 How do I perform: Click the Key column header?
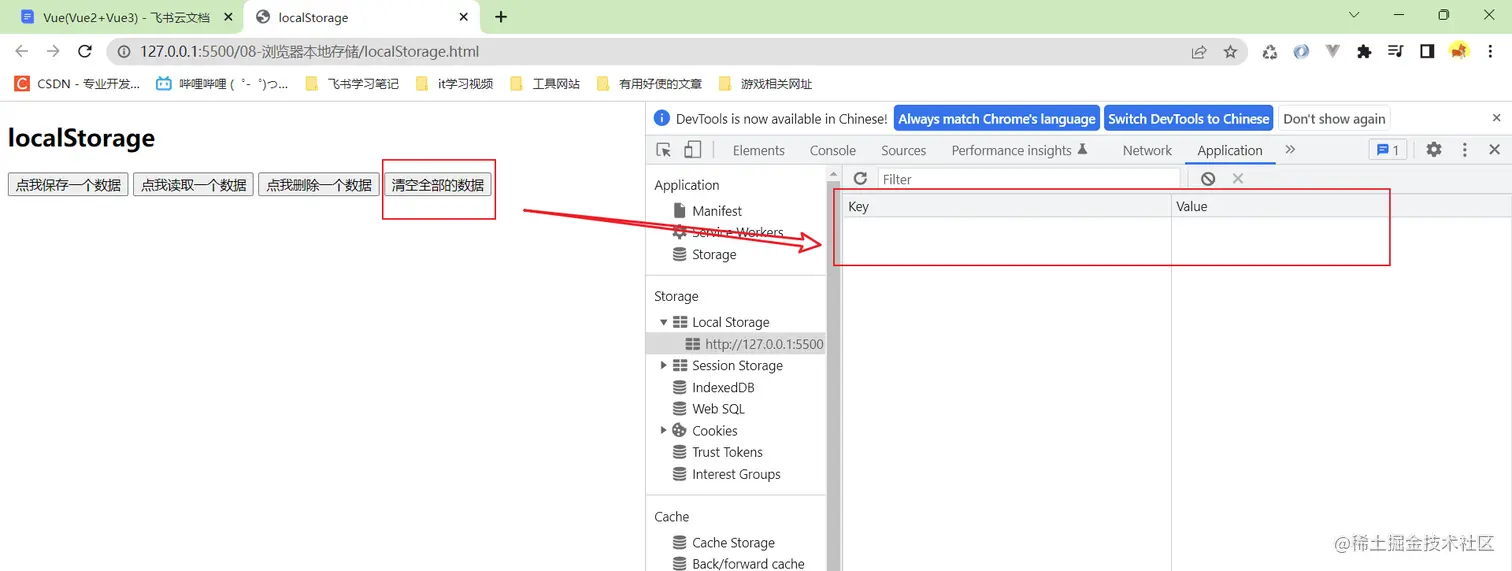click(1007, 206)
